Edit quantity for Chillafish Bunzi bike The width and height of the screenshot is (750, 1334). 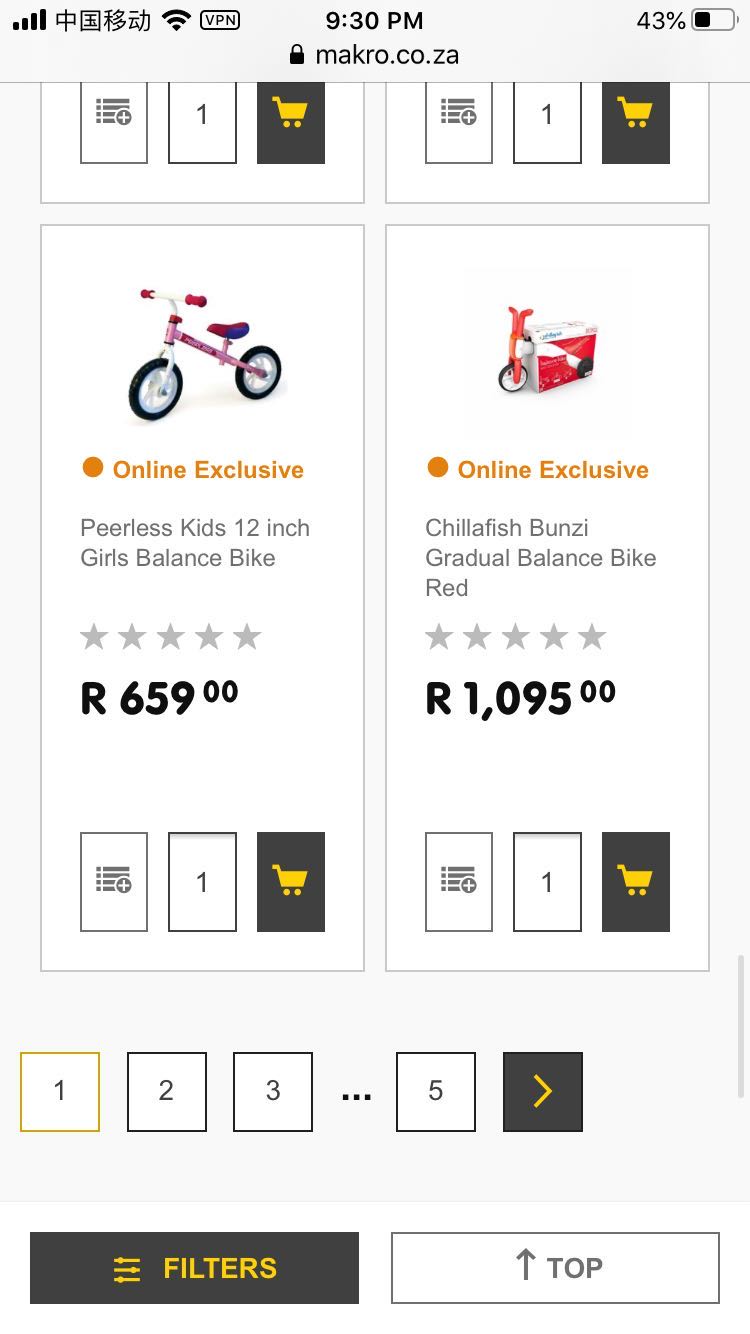click(x=547, y=881)
